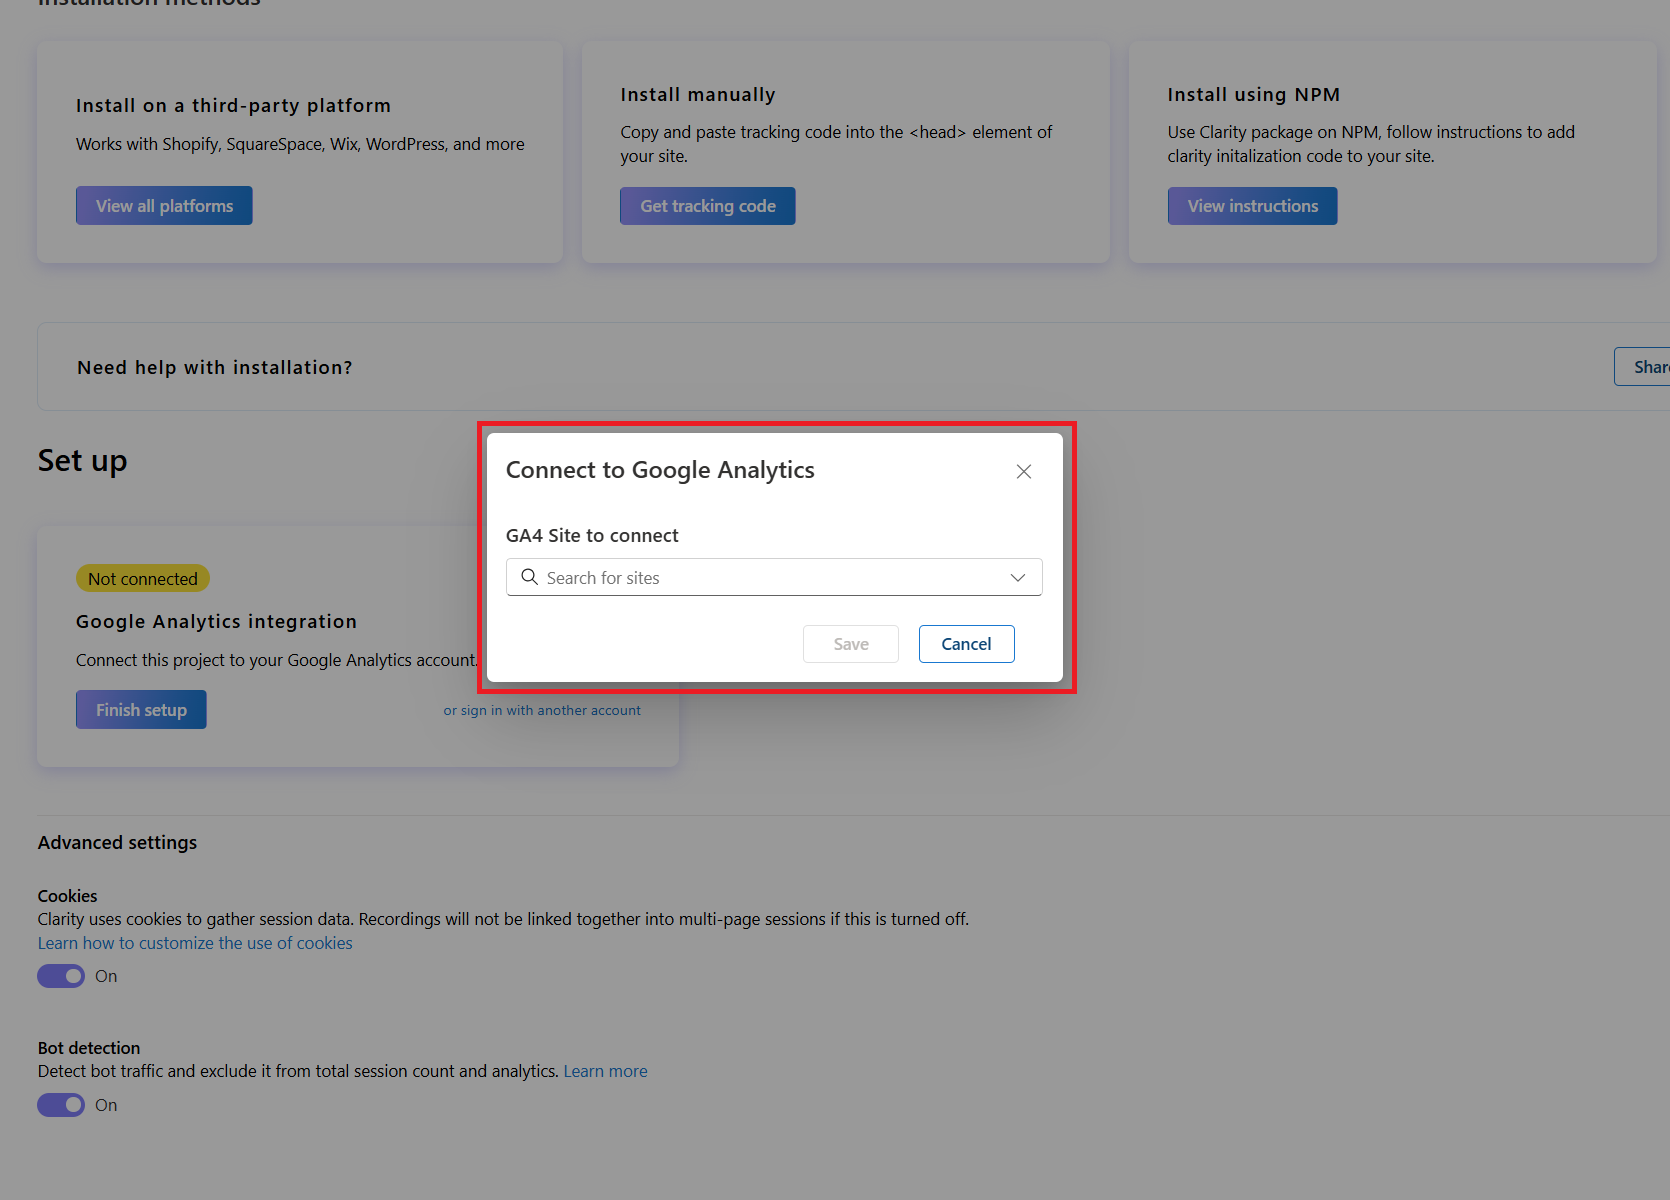Image resolution: width=1670 pixels, height=1200 pixels.
Task: Disable the Bot detection toggle
Action: point(61,1105)
